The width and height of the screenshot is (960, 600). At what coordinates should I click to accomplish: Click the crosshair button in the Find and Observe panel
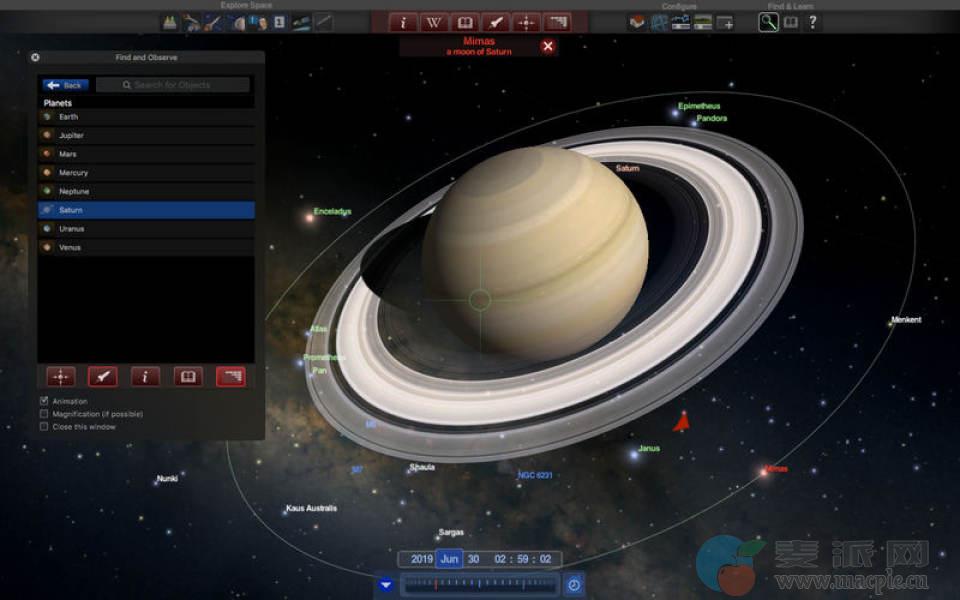tap(61, 377)
